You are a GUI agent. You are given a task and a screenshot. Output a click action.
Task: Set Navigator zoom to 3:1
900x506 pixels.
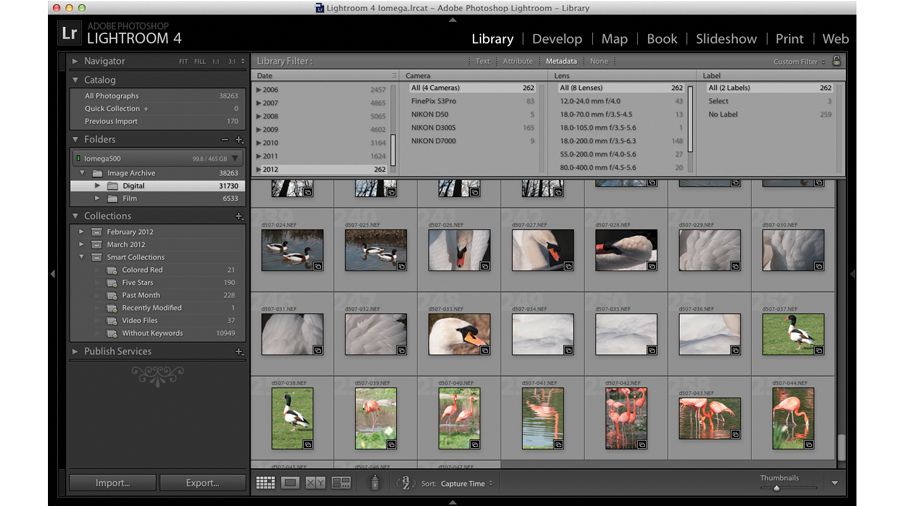coord(232,61)
